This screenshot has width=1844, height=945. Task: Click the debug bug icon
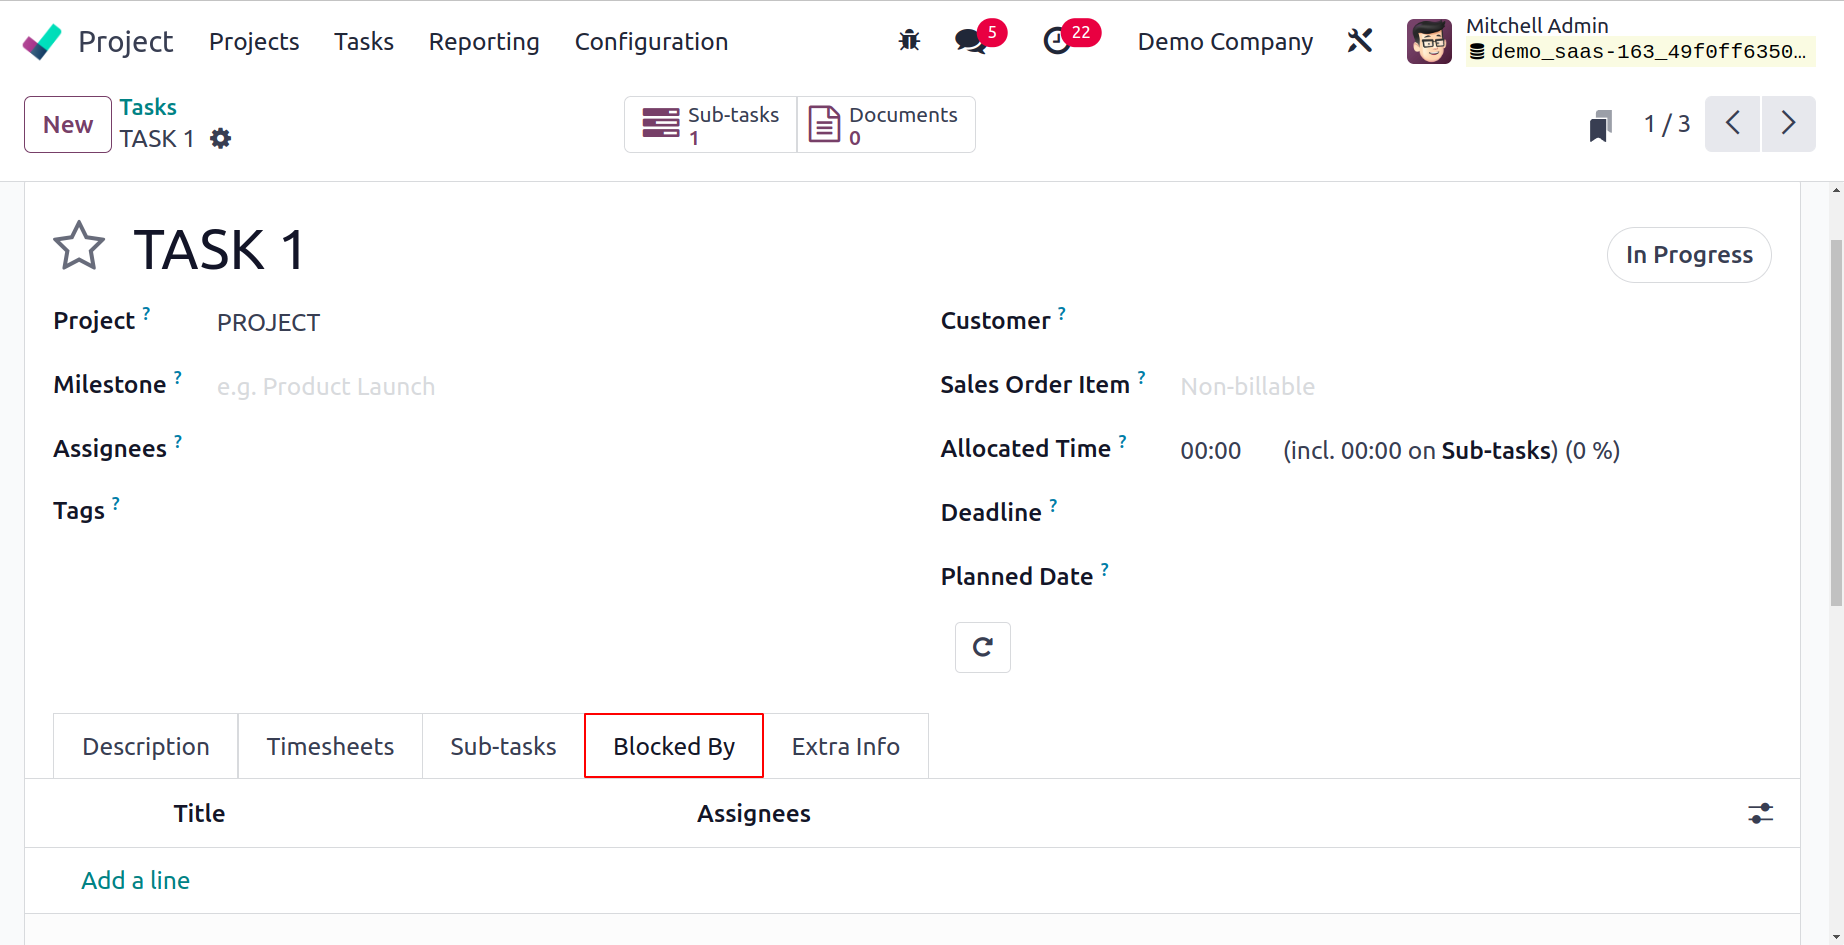(x=909, y=41)
